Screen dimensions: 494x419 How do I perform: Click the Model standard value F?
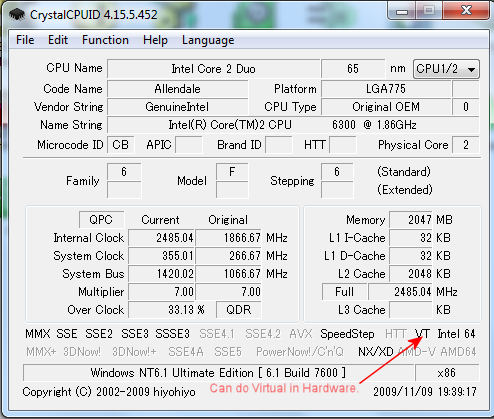click(232, 172)
